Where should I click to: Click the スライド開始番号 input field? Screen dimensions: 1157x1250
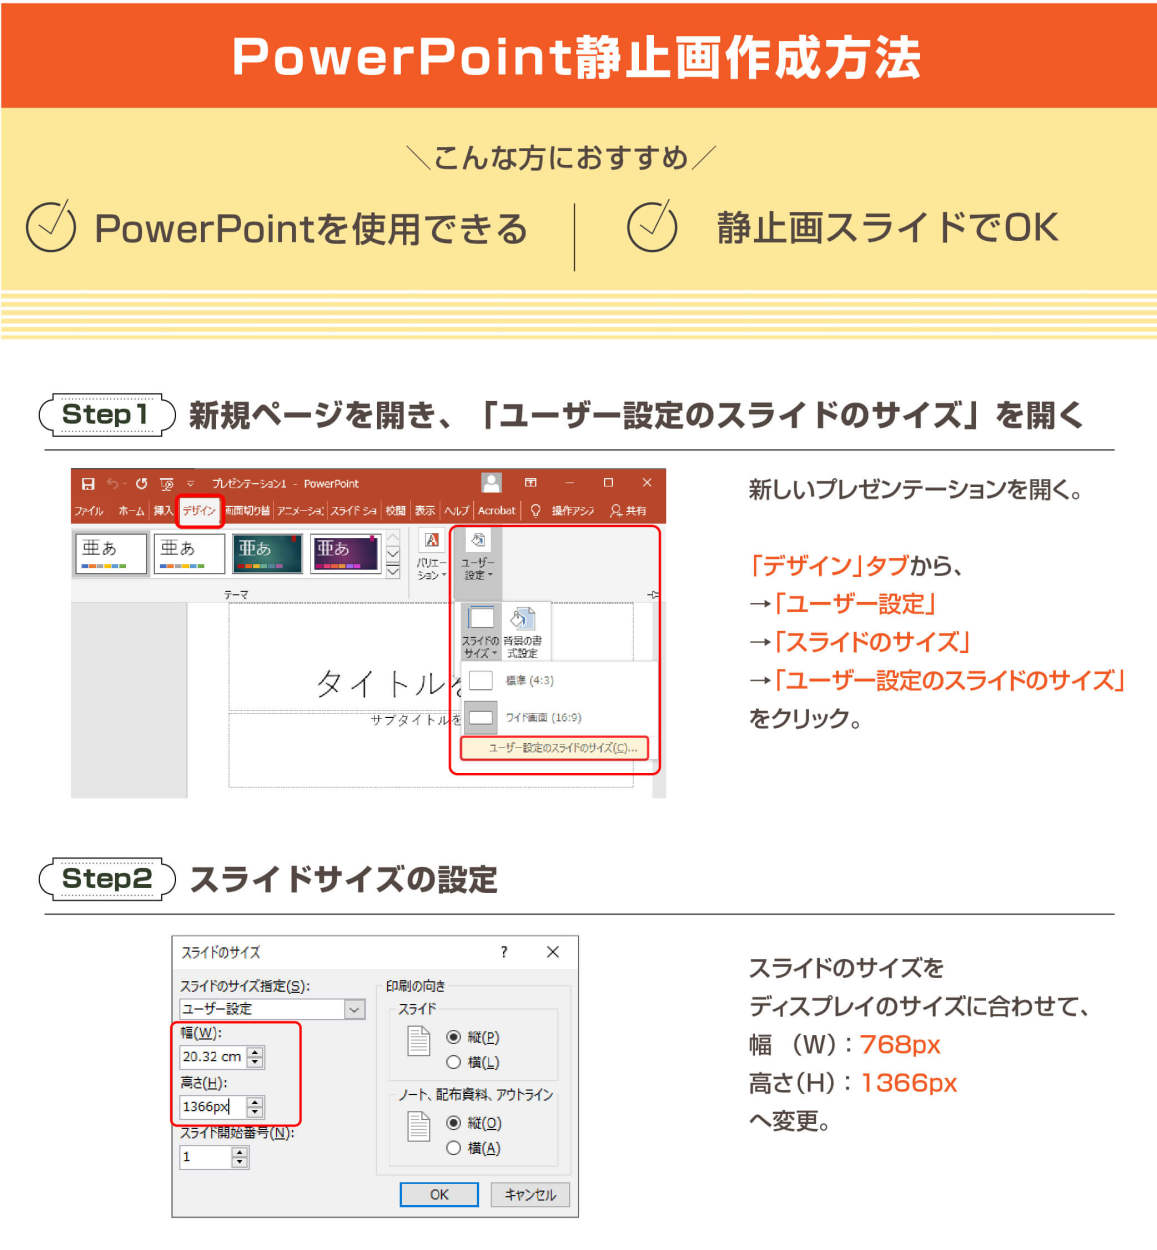pyautogui.click(x=205, y=1157)
